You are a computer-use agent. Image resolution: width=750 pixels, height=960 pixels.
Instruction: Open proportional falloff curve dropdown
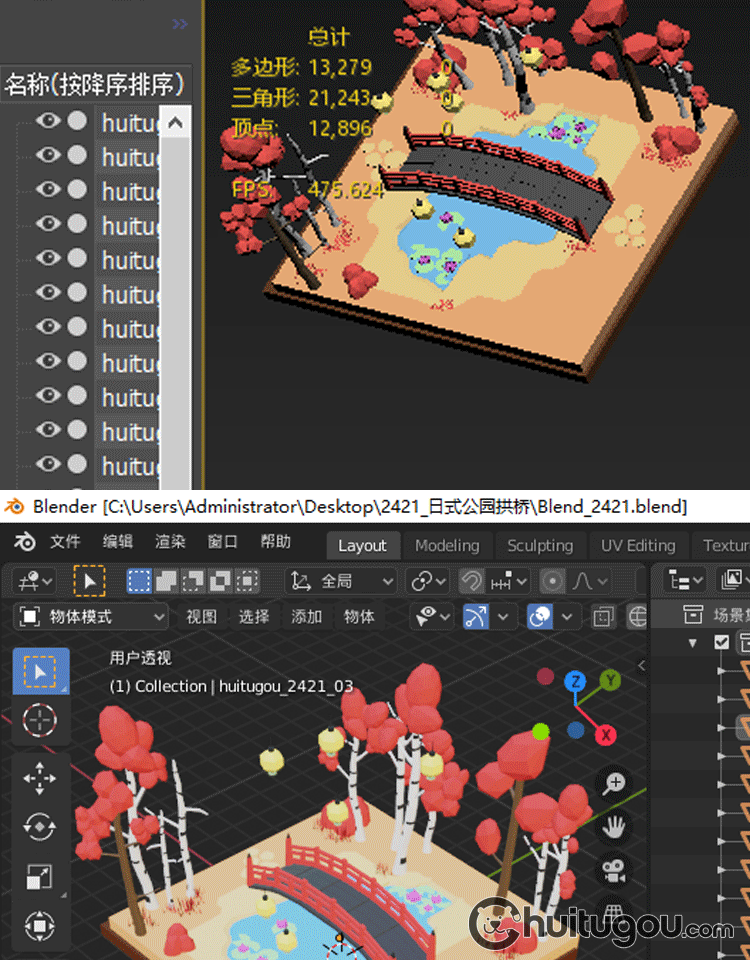click(590, 581)
